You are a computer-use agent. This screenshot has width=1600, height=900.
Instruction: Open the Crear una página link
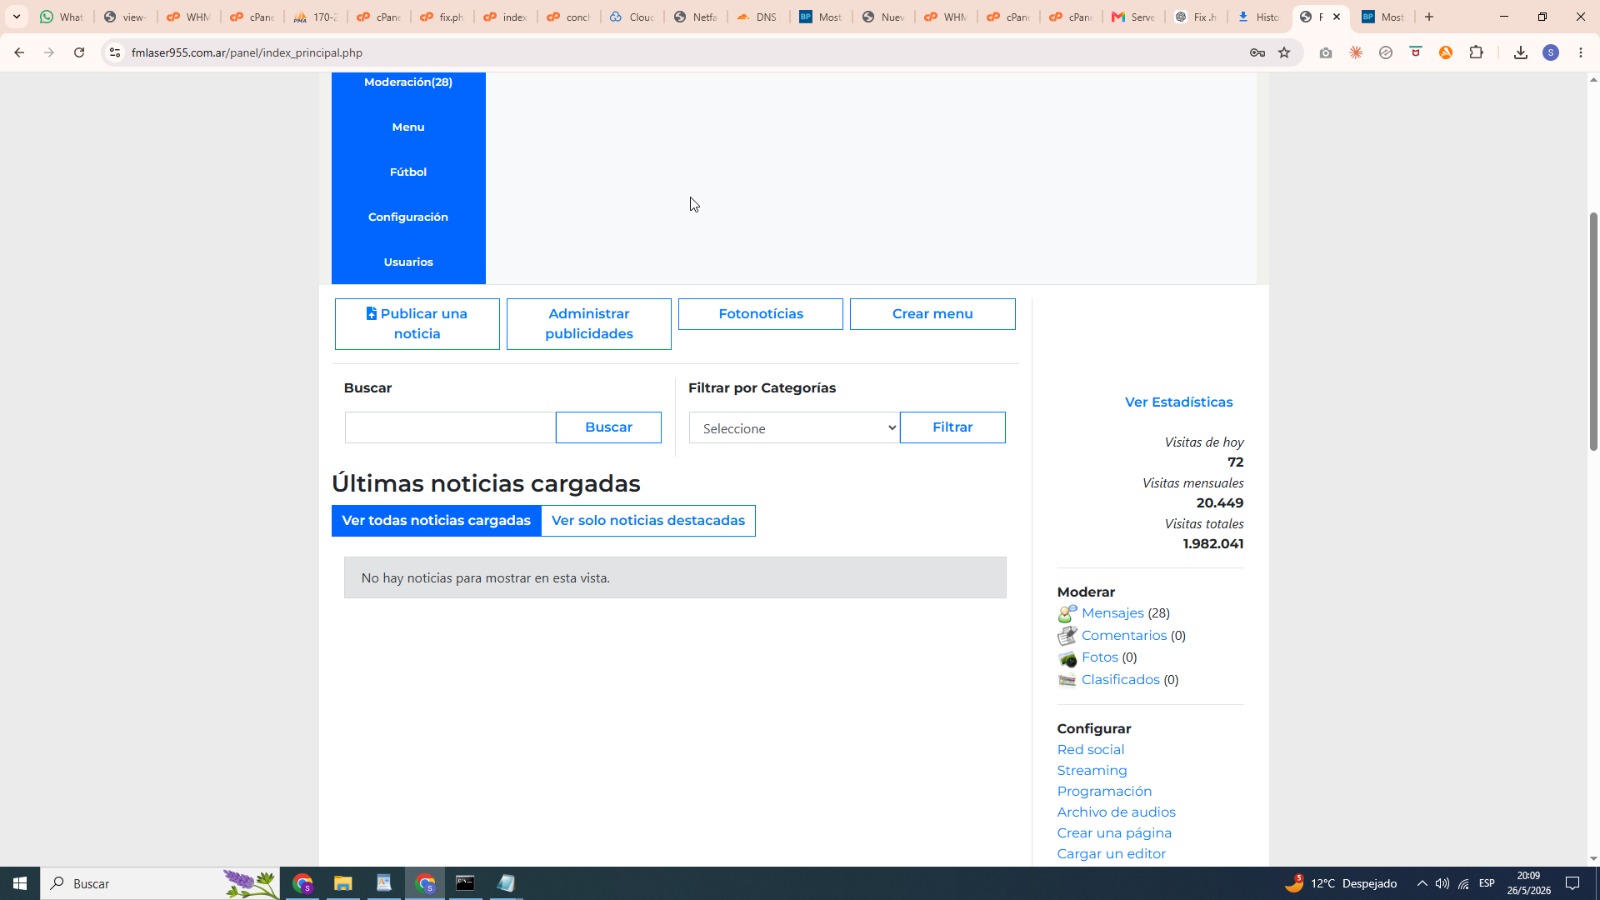[x=1114, y=833]
